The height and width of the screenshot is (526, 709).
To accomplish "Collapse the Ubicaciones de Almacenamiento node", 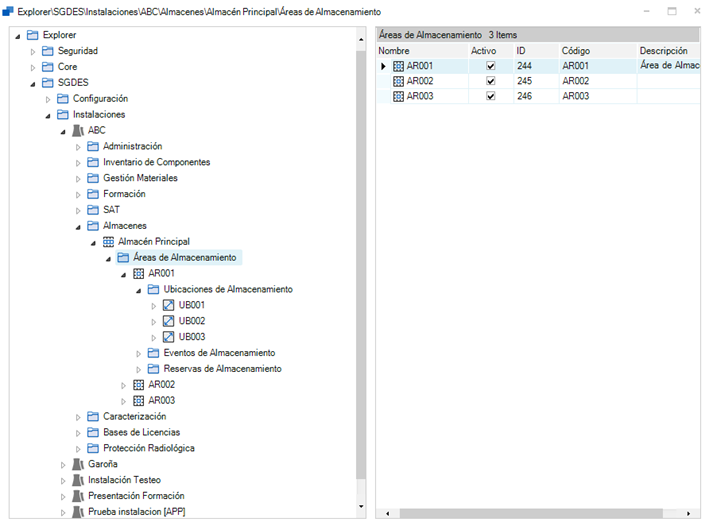I will click(139, 290).
